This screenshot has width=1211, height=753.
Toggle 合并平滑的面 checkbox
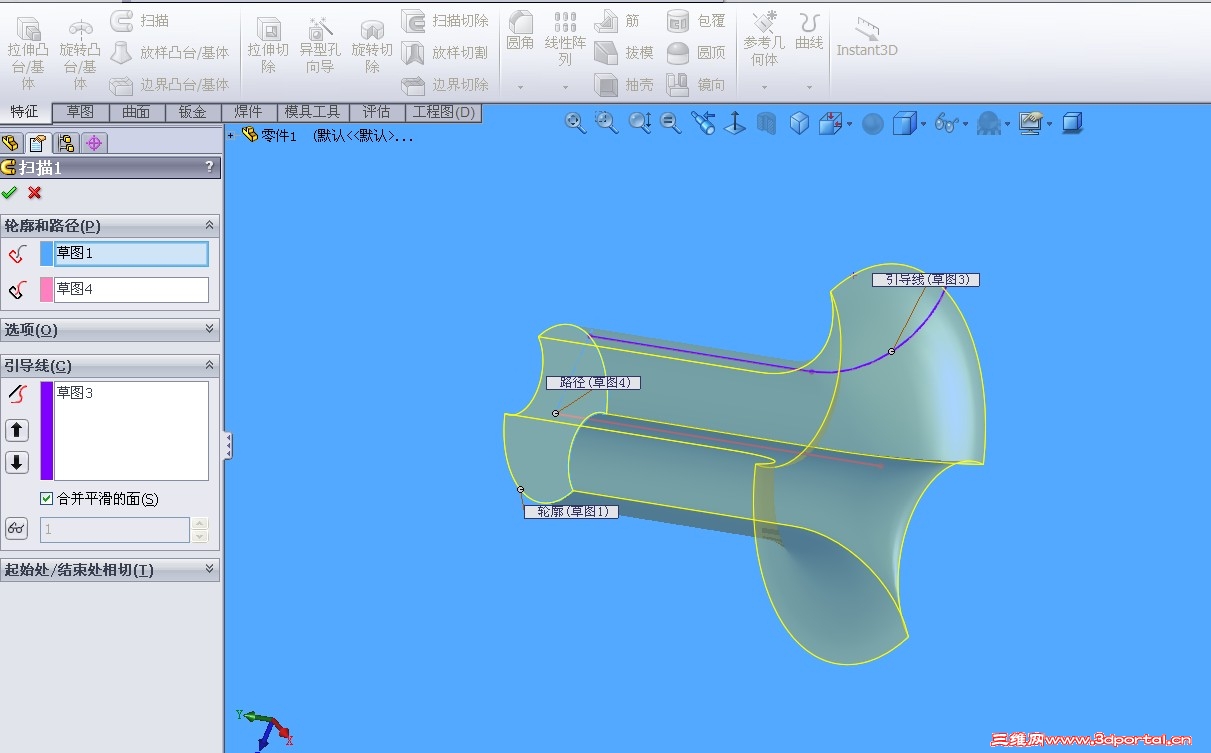click(x=46, y=499)
